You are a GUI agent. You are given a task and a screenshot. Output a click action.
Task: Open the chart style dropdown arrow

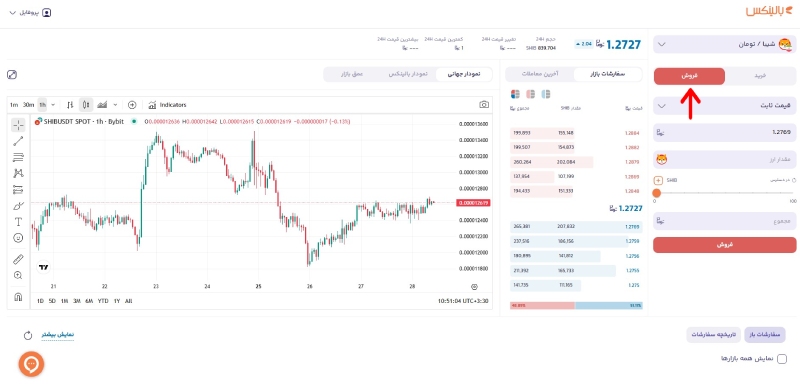coord(115,105)
